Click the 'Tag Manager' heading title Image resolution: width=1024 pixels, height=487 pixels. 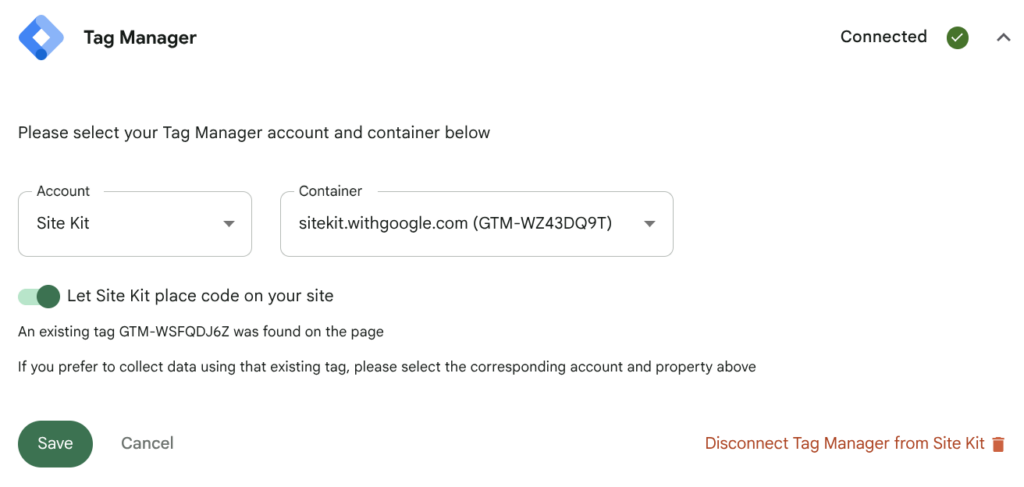pos(140,38)
